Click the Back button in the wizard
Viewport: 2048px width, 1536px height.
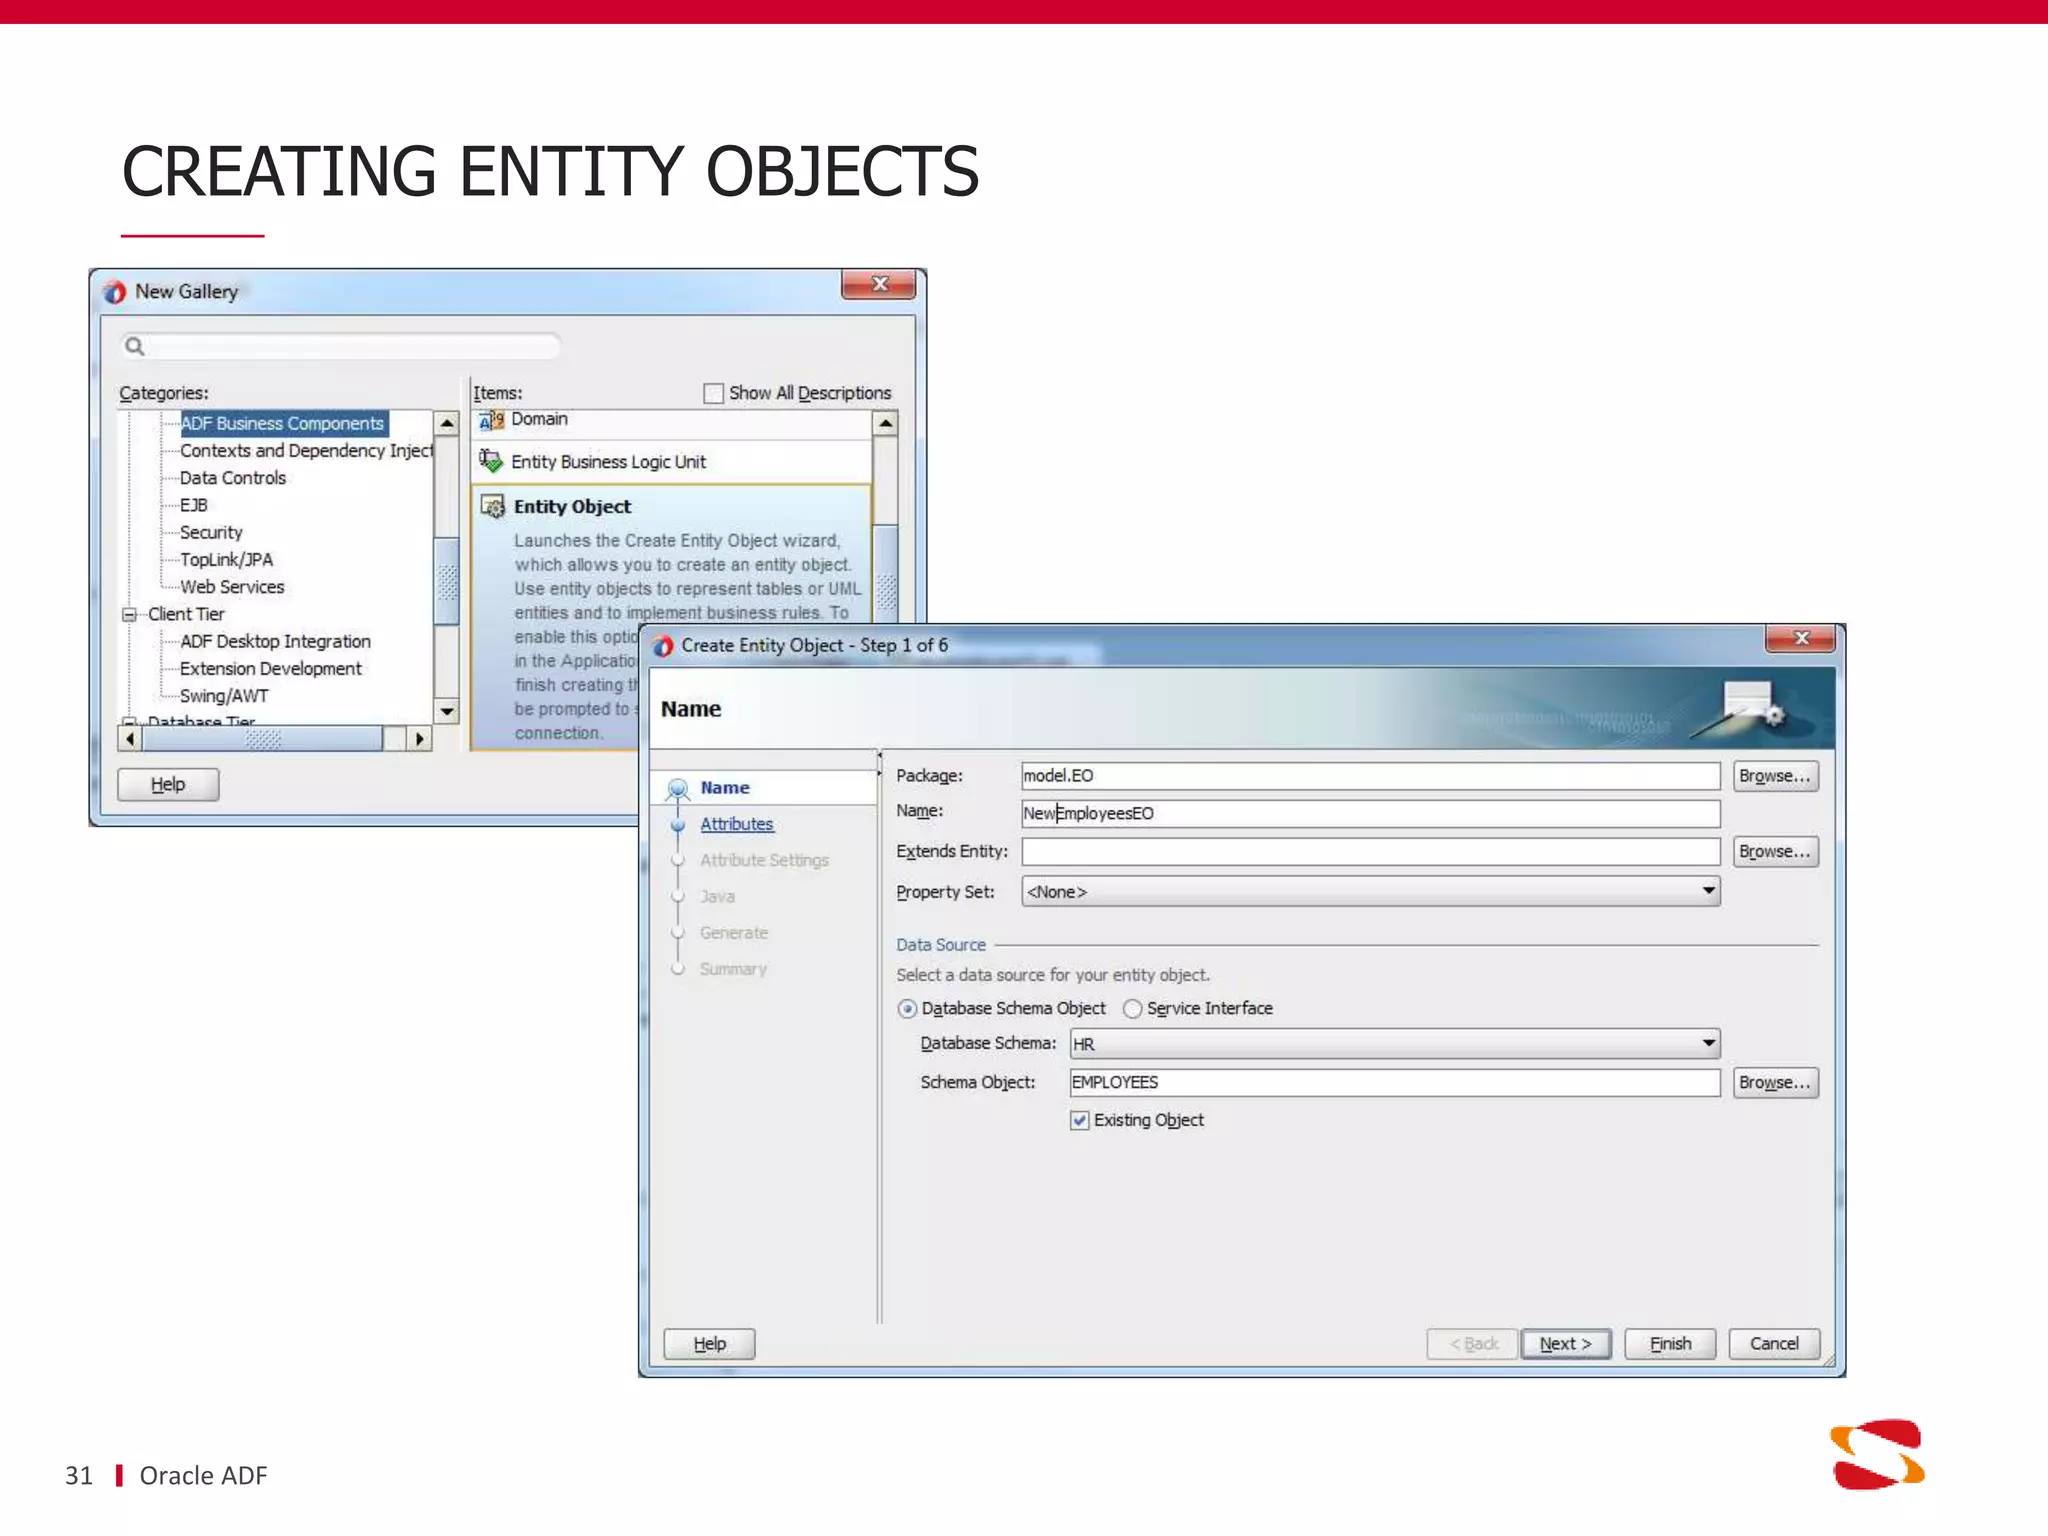[x=1473, y=1344]
